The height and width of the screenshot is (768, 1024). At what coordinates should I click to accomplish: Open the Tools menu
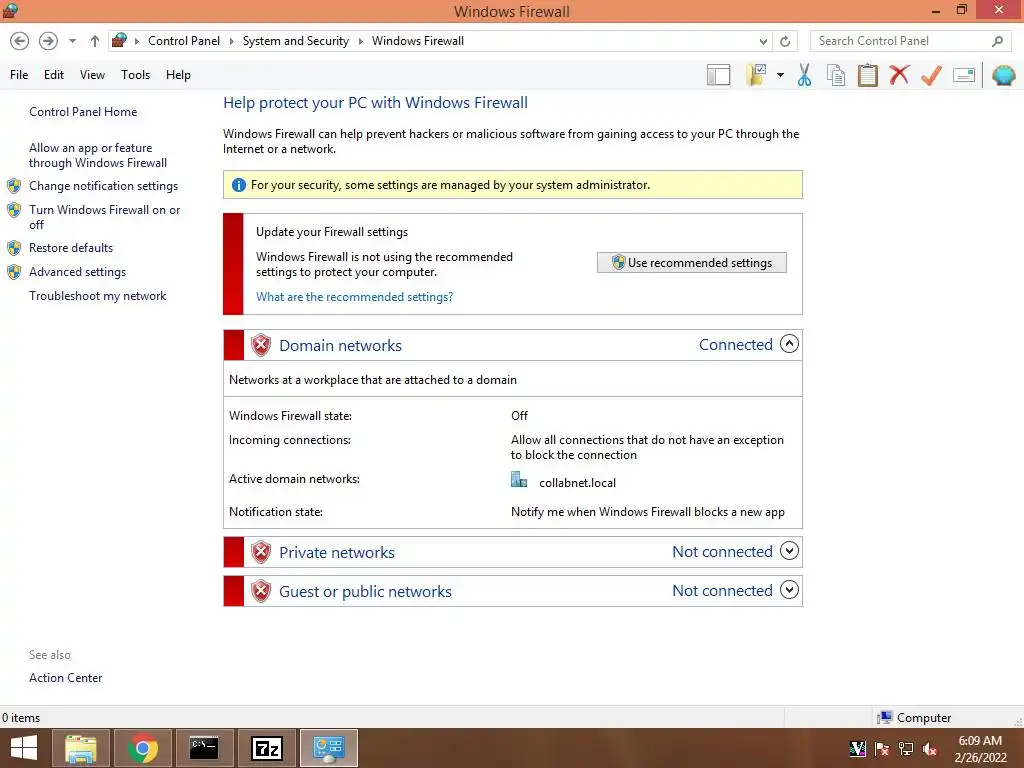click(x=135, y=74)
